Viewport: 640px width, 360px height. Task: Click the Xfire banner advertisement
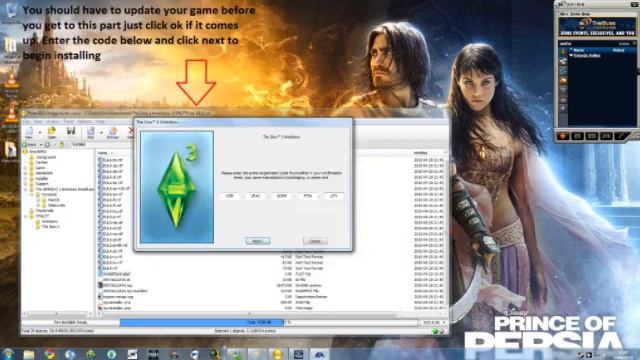pos(597,27)
